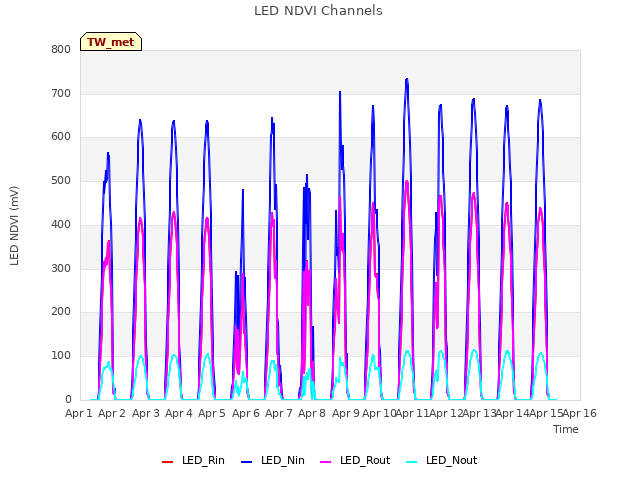Click the magenta LED_Rout peak near Apr 11
Screen dimensions: 640x480
click(x=407, y=182)
